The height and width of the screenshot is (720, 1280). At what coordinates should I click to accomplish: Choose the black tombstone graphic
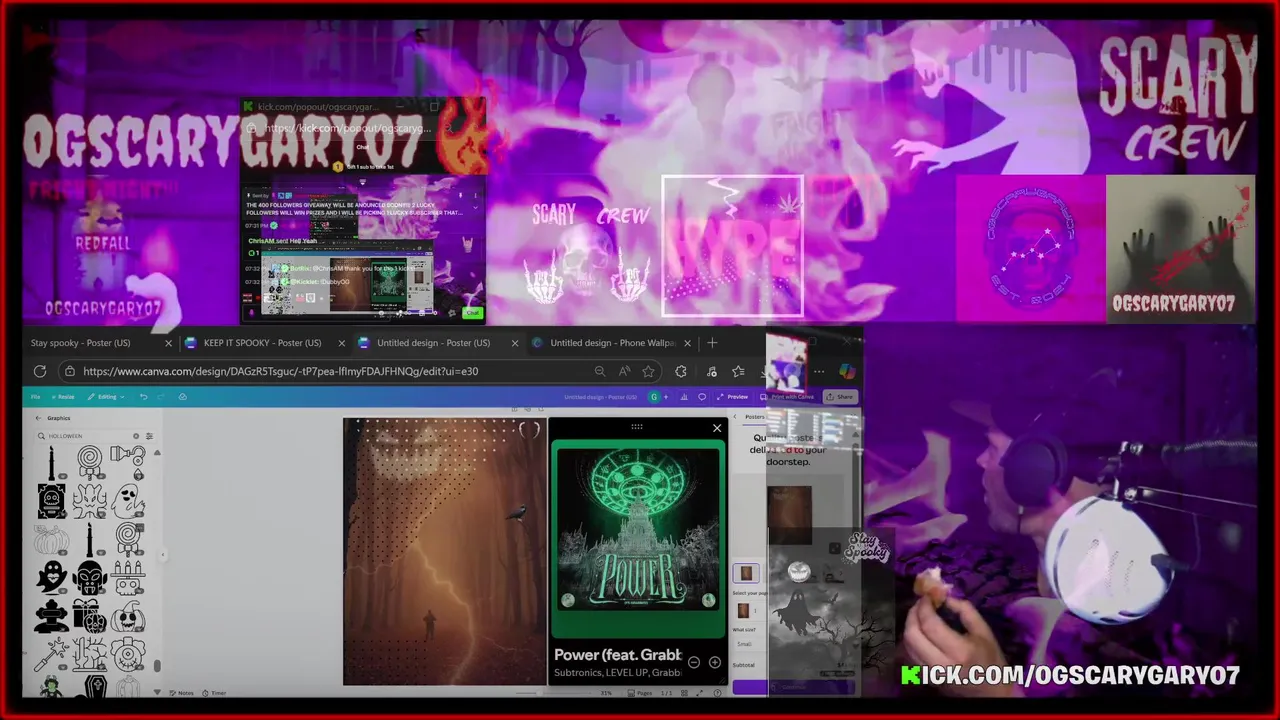tap(51, 616)
